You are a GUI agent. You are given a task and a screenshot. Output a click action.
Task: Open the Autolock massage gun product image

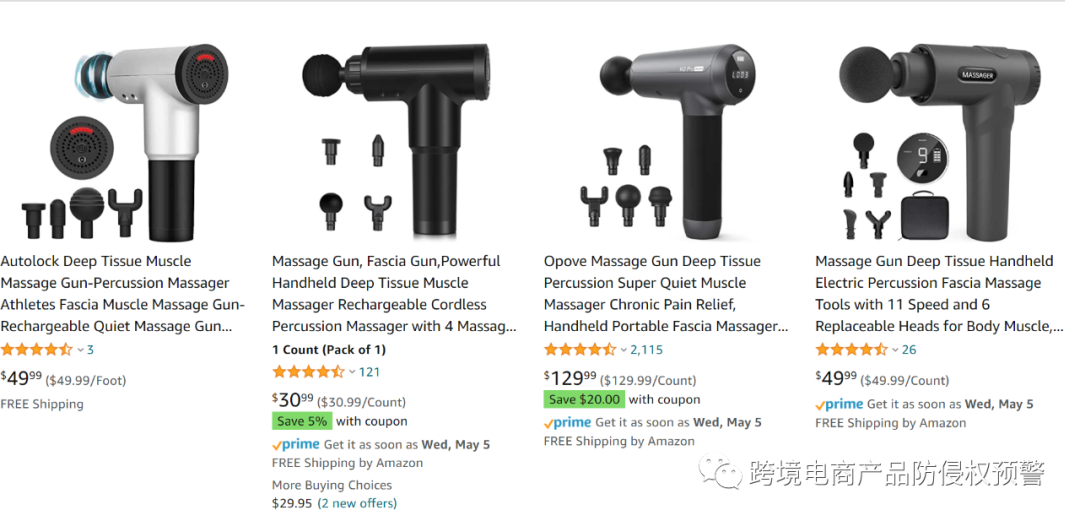118,141
